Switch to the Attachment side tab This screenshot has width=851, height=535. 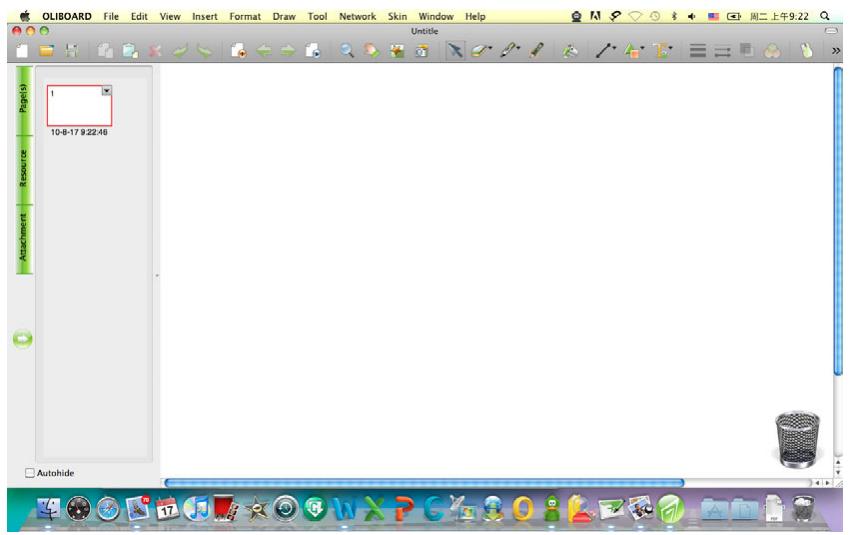(24, 239)
